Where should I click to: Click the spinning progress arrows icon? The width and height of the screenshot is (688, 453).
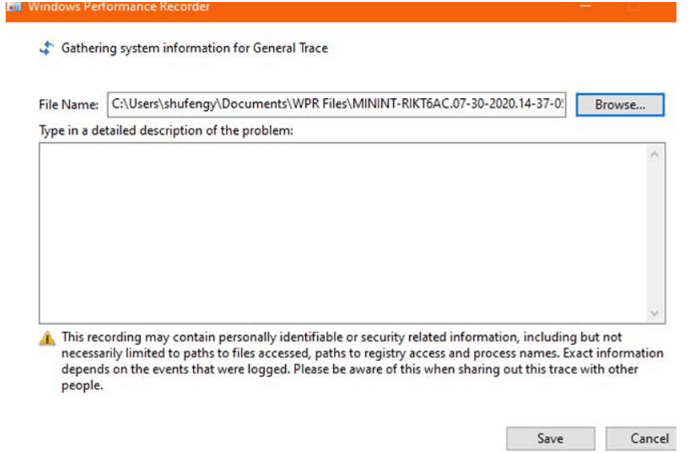click(47, 48)
